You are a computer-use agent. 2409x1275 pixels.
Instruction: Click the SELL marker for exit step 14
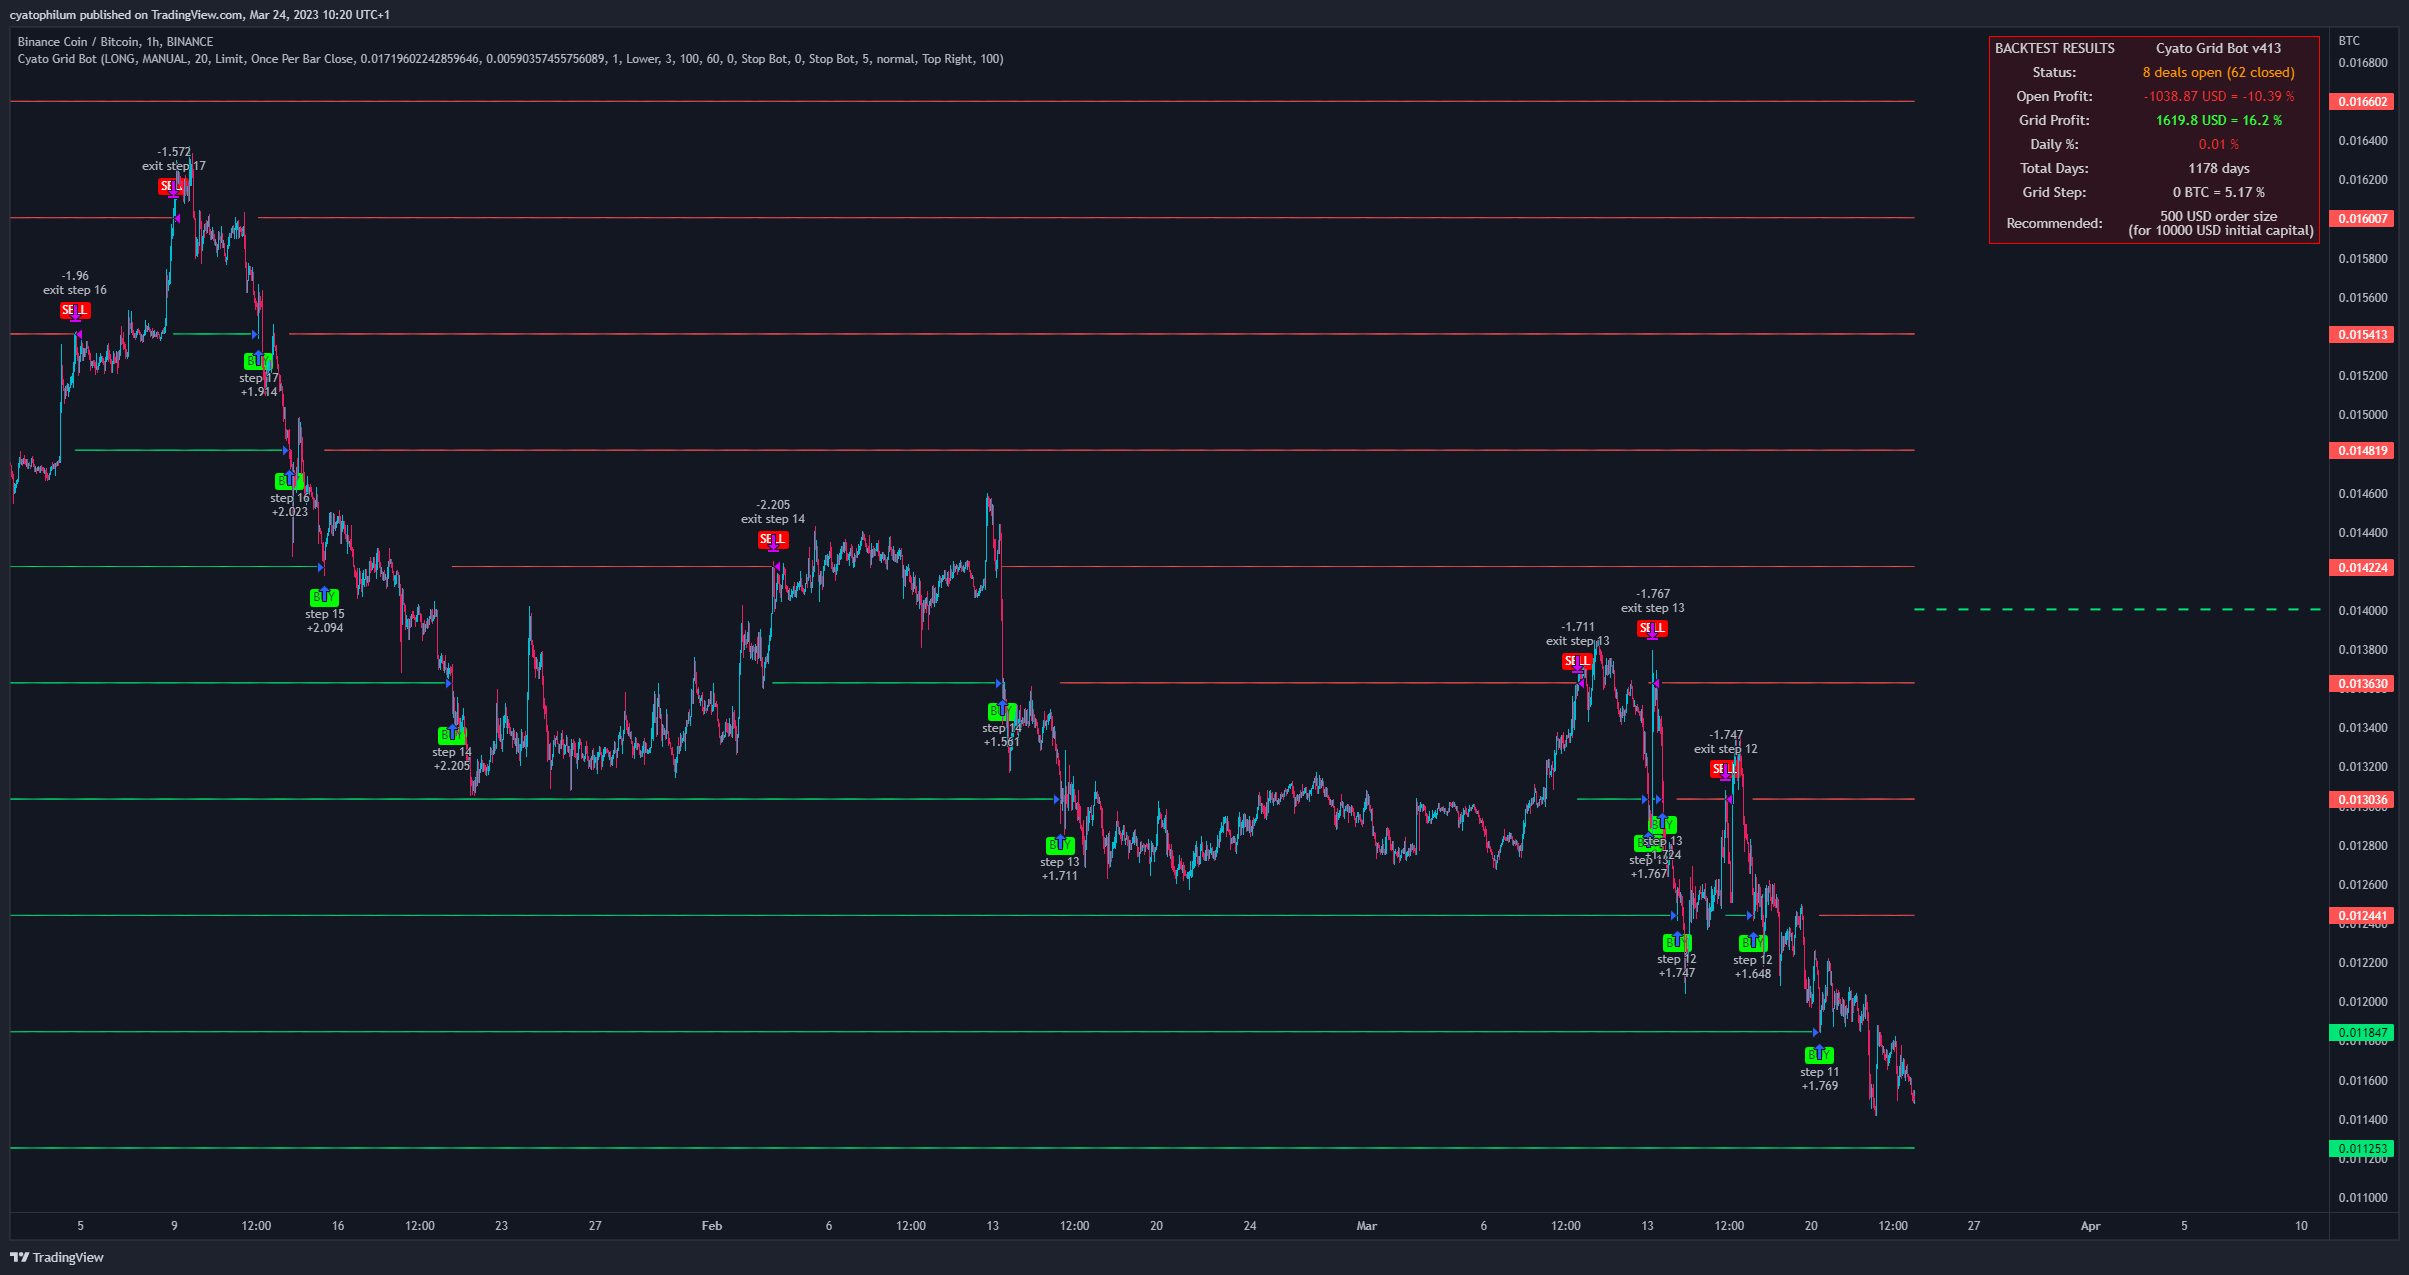coord(773,540)
